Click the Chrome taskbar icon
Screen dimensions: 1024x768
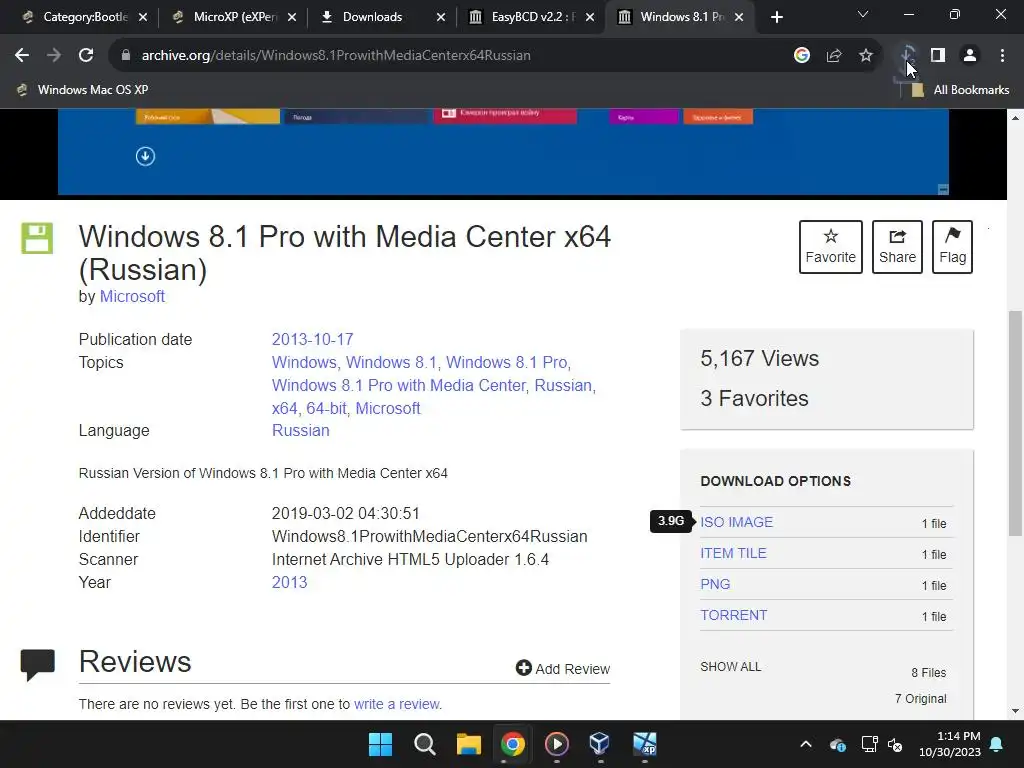(x=513, y=744)
